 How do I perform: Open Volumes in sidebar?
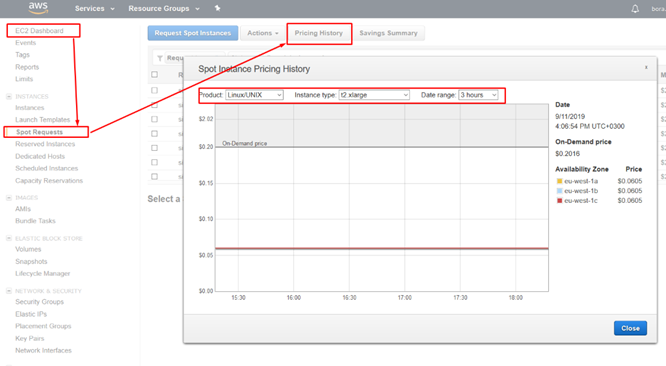pyautogui.click(x=28, y=249)
